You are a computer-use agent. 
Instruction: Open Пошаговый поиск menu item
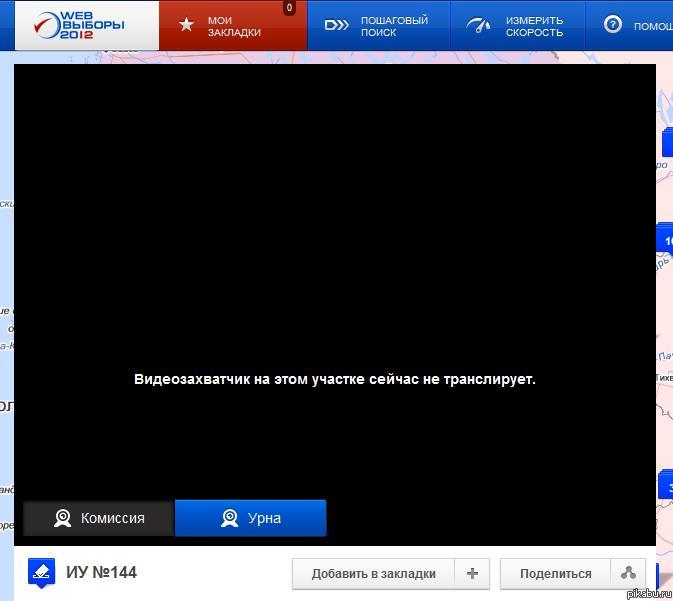394,26
